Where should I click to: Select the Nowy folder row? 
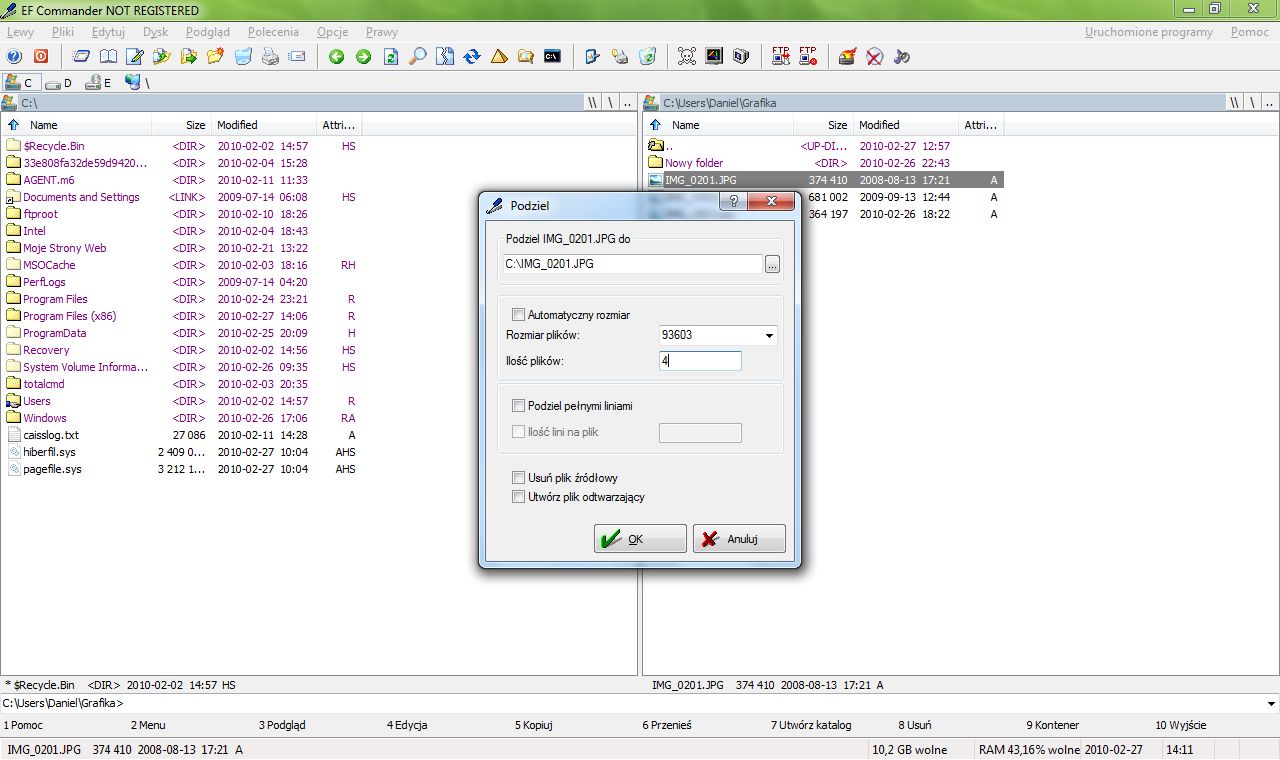[823, 163]
